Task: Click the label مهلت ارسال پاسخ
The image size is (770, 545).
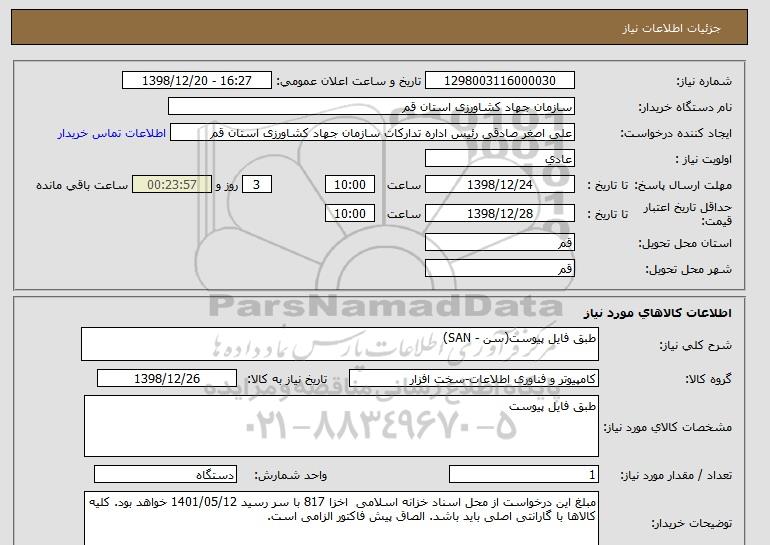Action: 683,186
